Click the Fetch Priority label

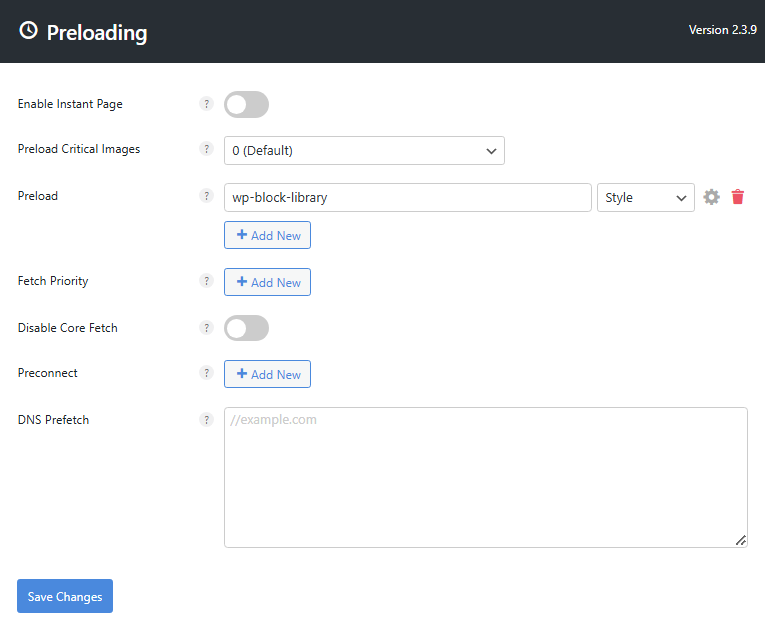pos(53,282)
